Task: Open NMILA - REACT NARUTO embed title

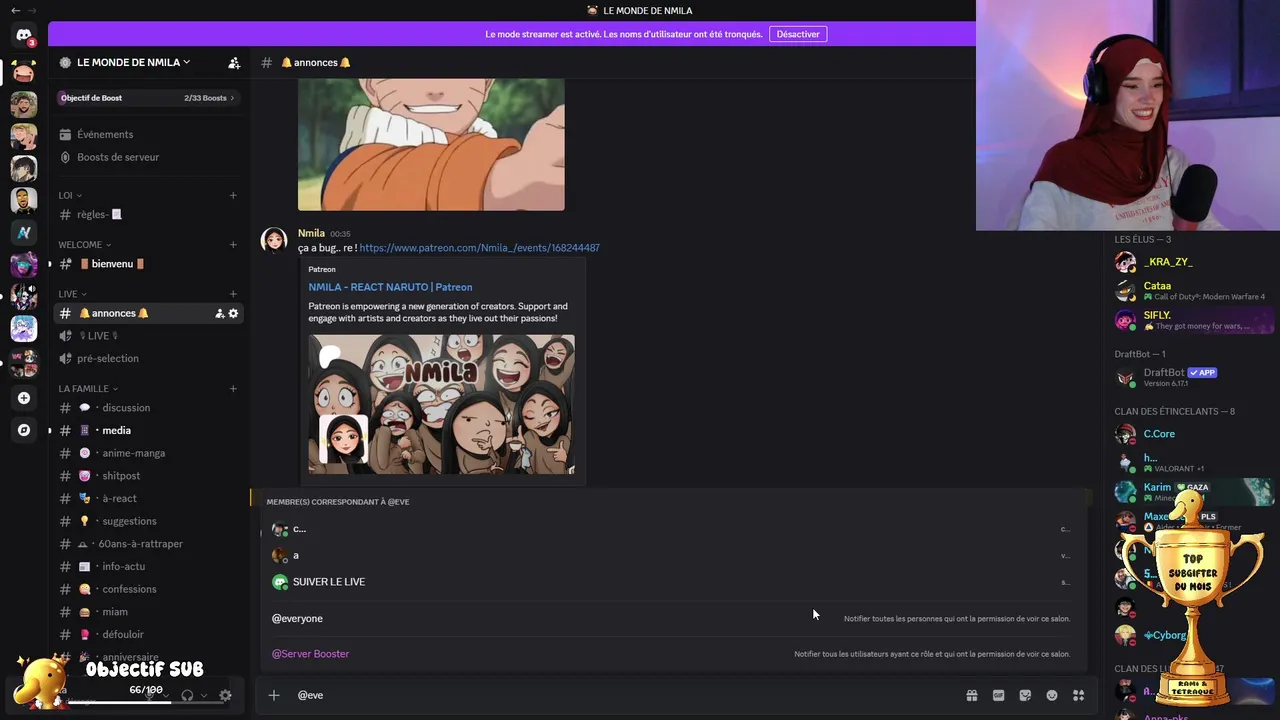Action: [390, 287]
